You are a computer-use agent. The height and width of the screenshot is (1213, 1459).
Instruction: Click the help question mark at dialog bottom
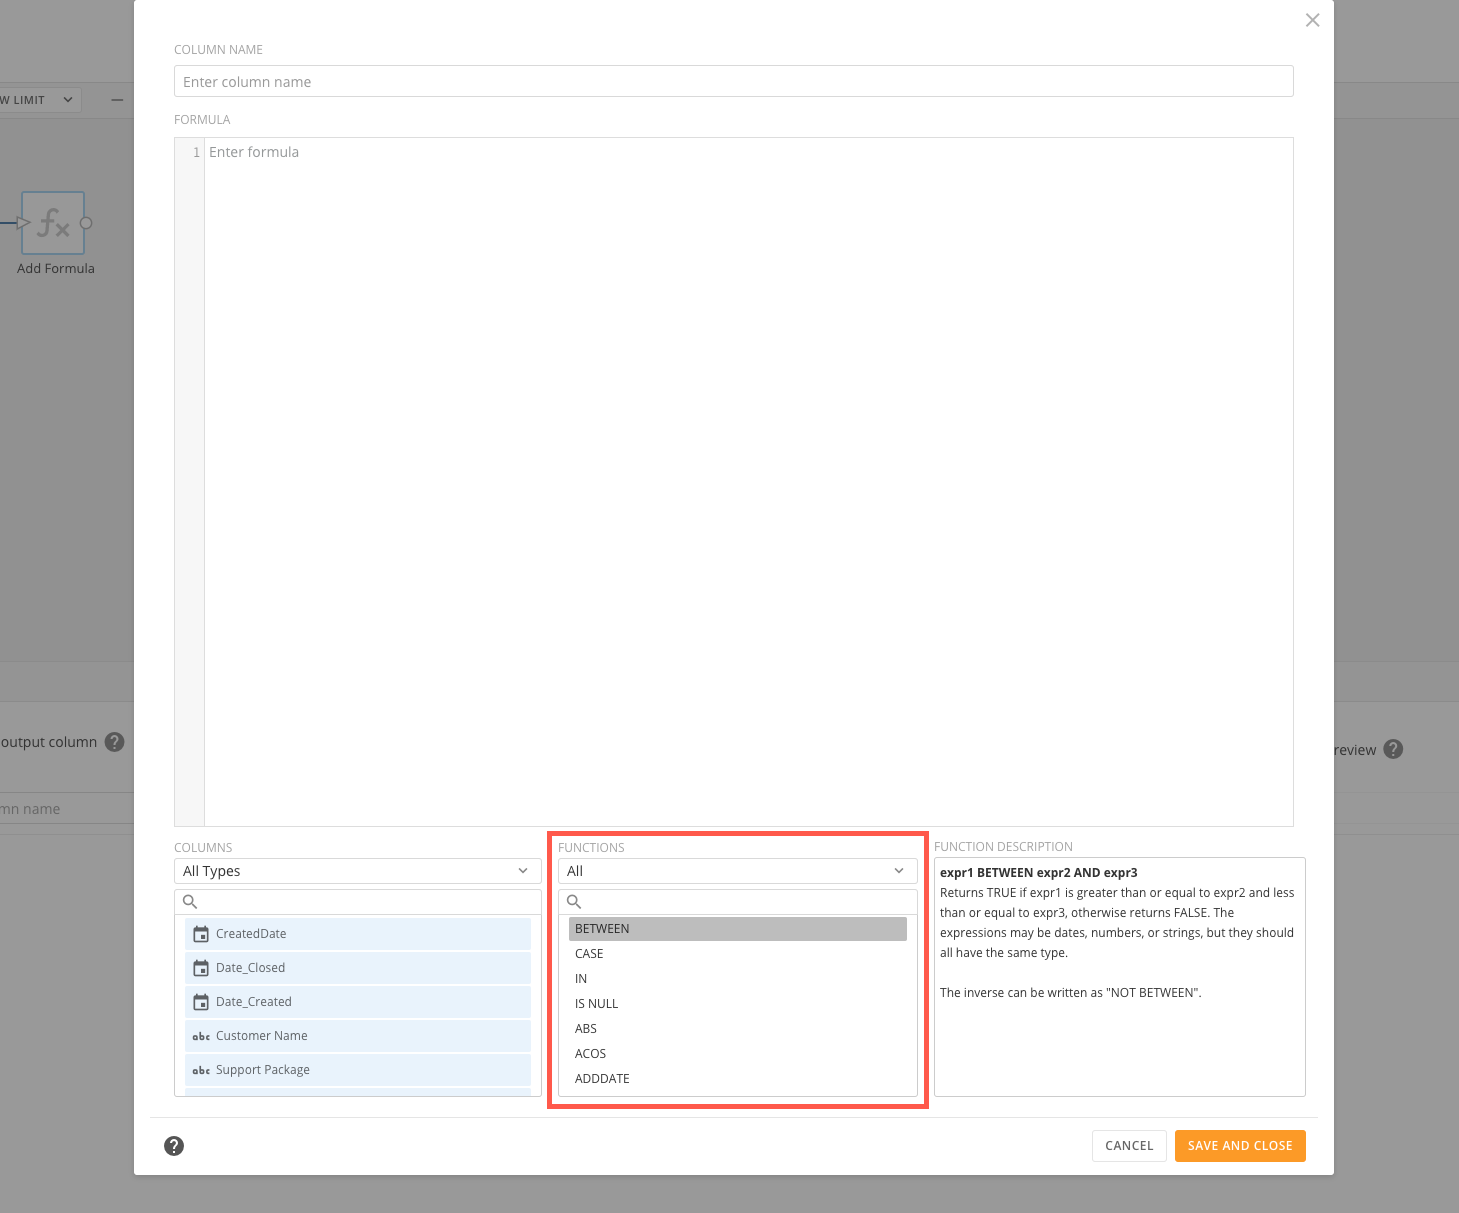[x=174, y=1146]
